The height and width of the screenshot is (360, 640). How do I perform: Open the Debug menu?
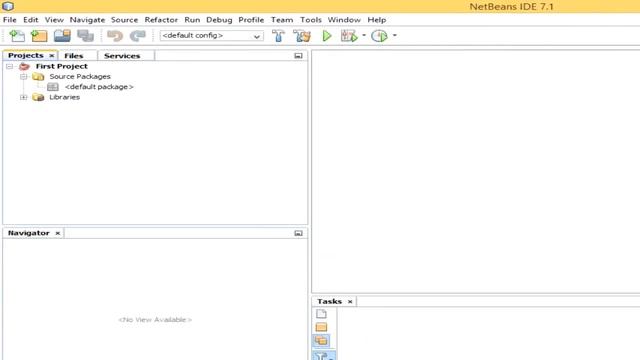pos(219,20)
